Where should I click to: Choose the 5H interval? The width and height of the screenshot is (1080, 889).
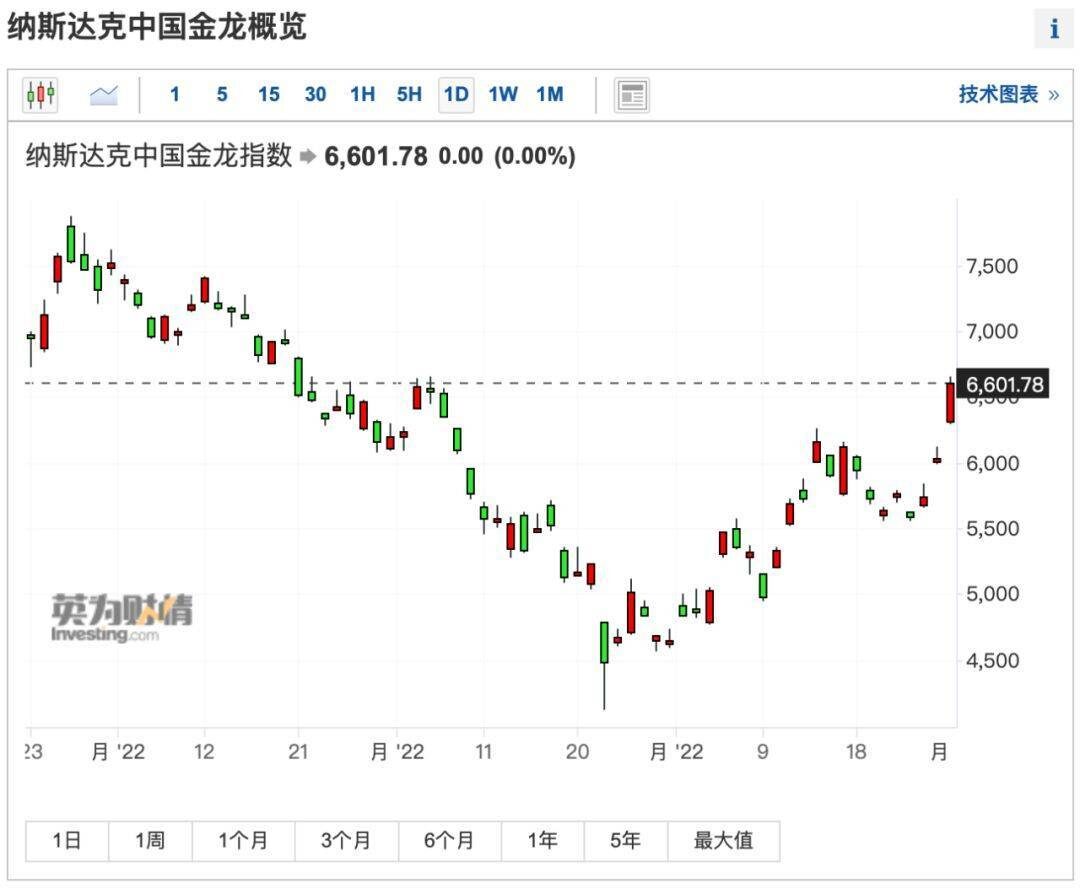click(x=409, y=94)
